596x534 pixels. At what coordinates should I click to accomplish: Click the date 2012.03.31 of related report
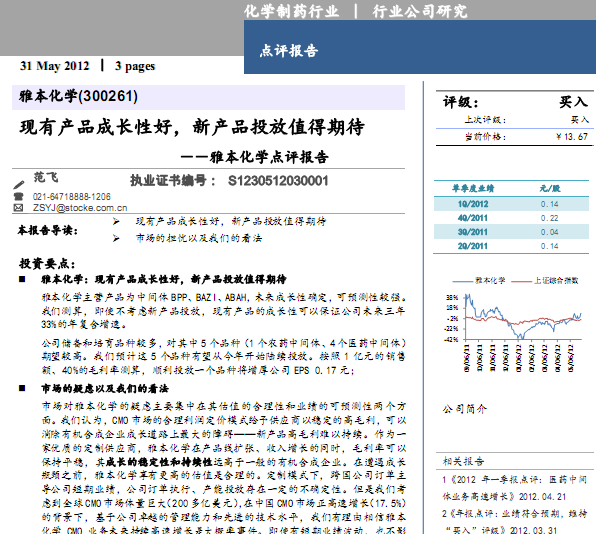point(534,530)
